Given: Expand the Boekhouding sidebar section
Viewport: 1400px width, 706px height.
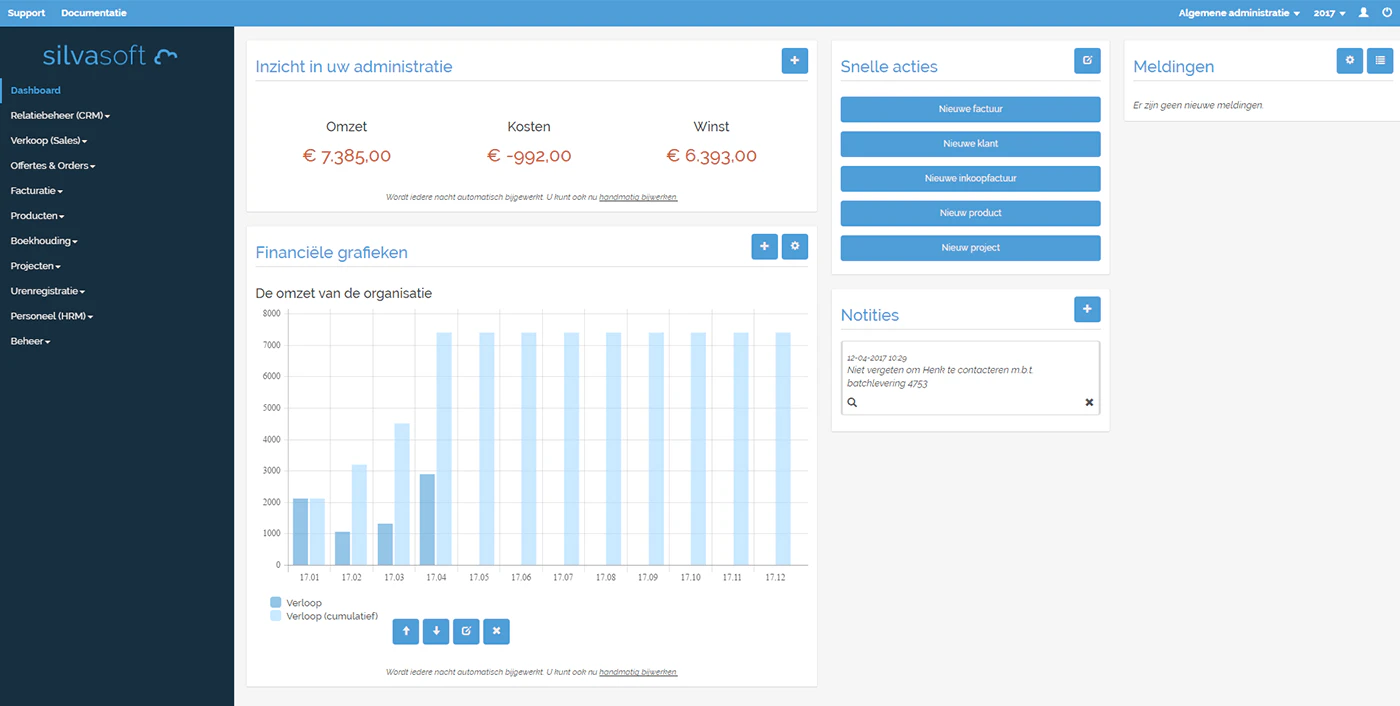Looking at the screenshot, I should pyautogui.click(x=43, y=240).
